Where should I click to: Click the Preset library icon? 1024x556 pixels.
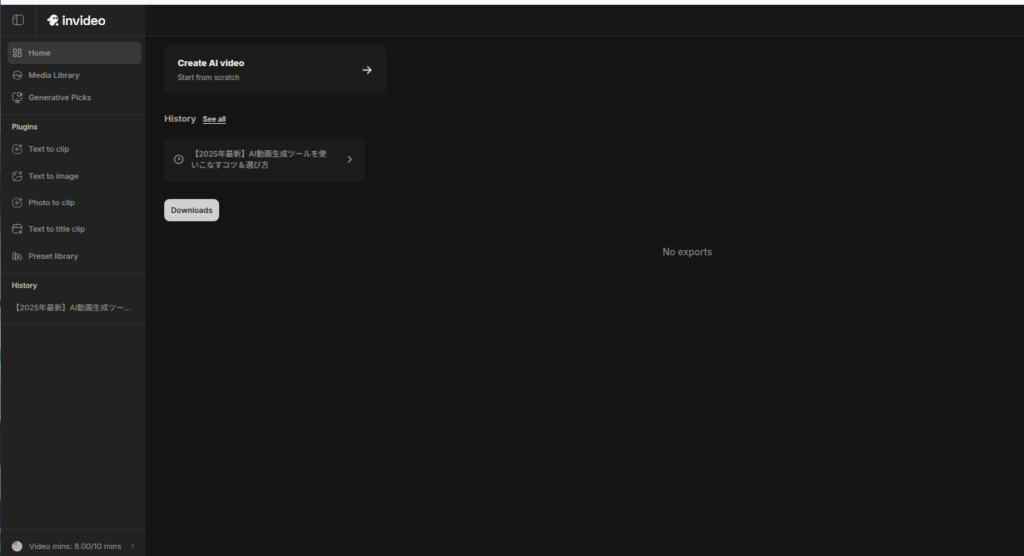(x=17, y=256)
